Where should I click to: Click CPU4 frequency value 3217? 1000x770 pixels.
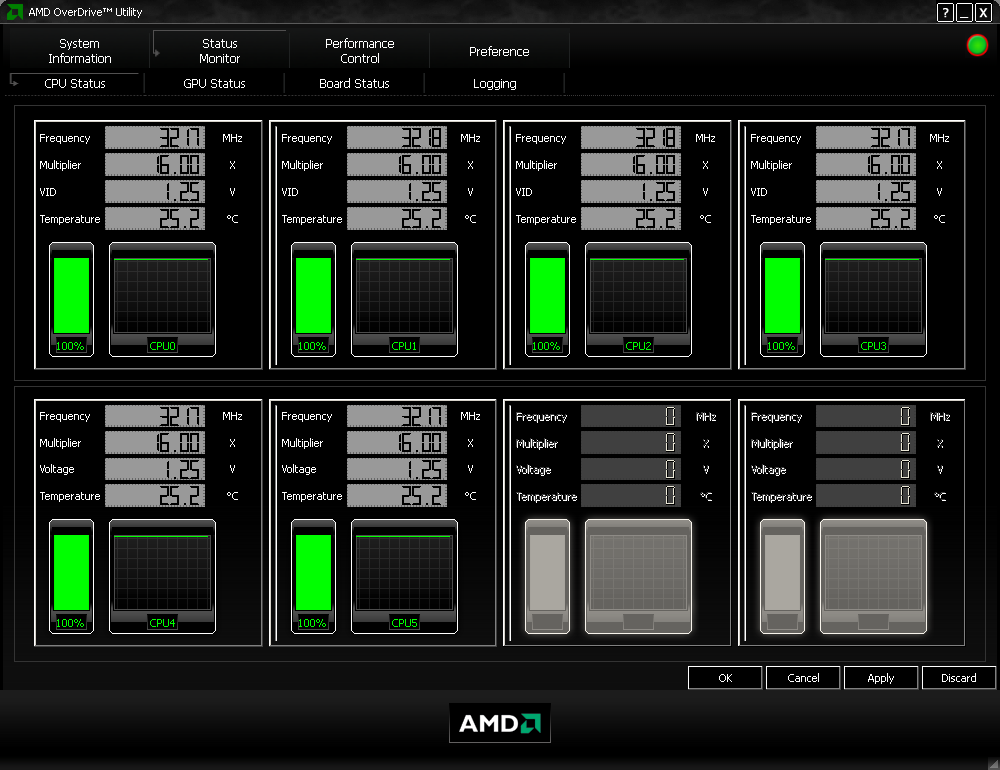coord(155,416)
